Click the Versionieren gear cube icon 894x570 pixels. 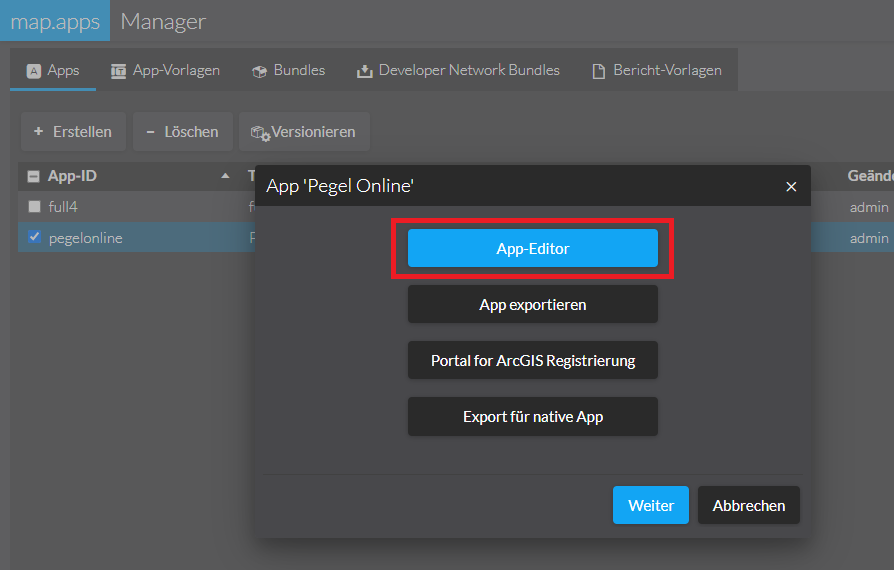pos(261,133)
